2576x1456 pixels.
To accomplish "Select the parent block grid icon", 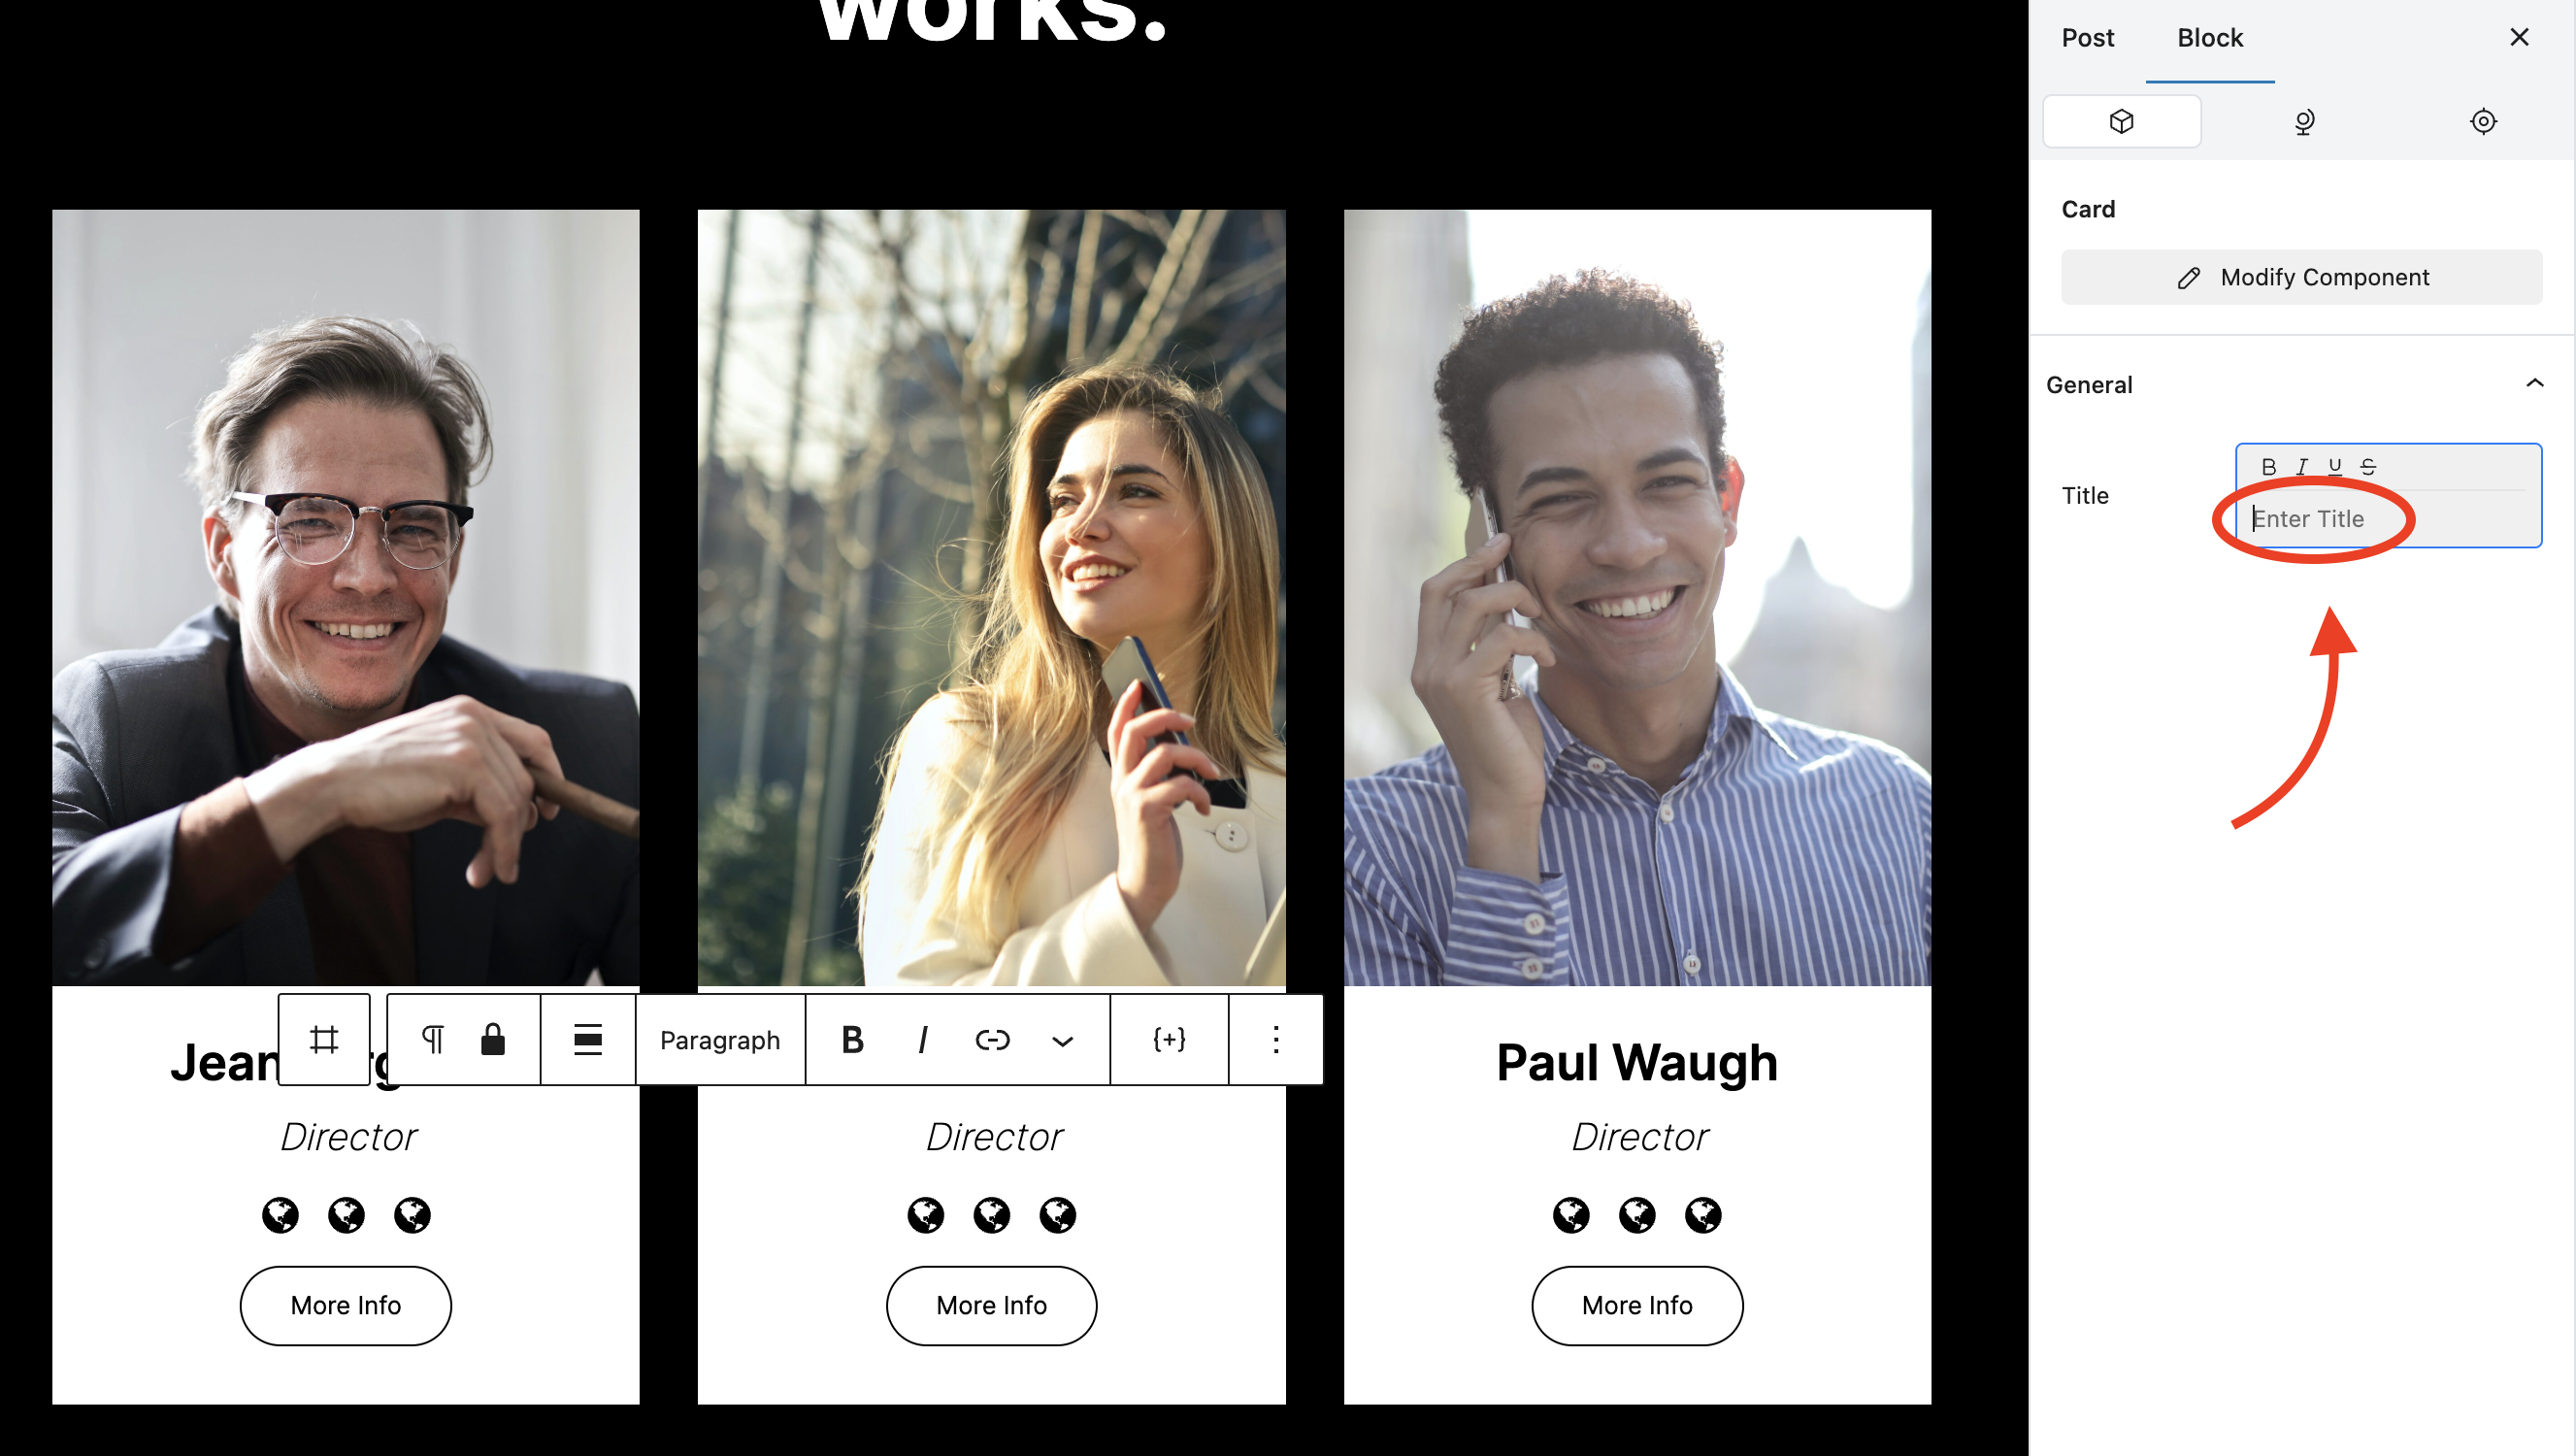I will tap(324, 1040).
